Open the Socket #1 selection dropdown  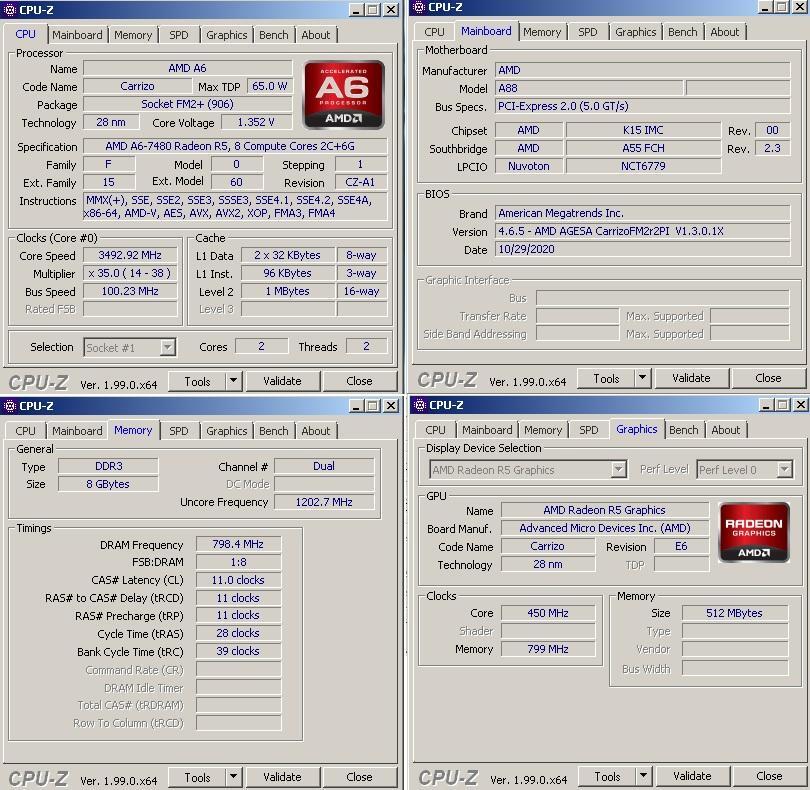tap(167, 347)
